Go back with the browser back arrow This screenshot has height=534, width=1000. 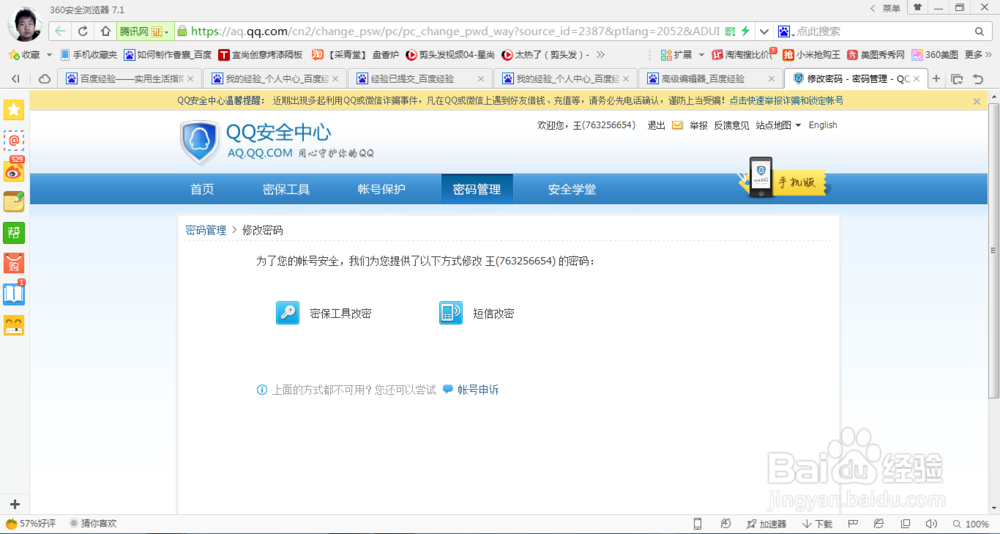pos(60,31)
